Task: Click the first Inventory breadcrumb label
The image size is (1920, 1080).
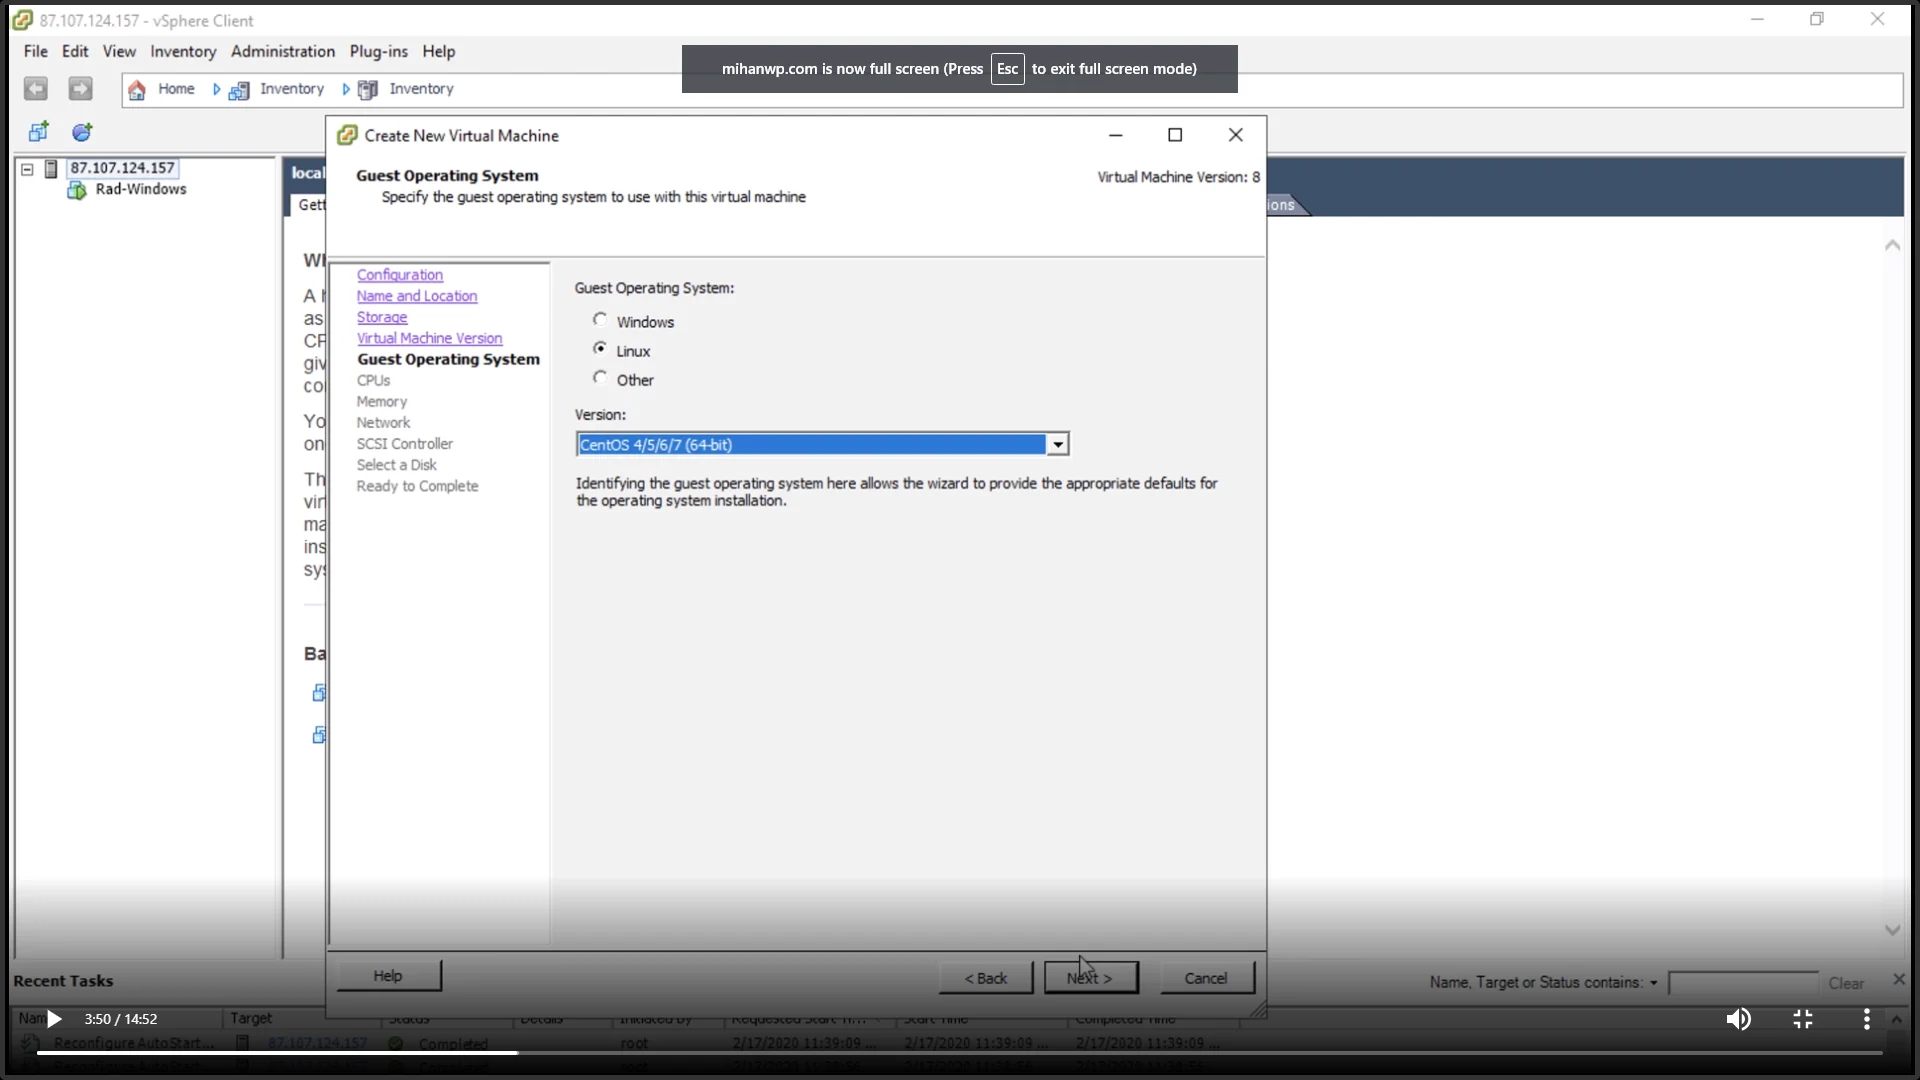Action: click(x=292, y=89)
